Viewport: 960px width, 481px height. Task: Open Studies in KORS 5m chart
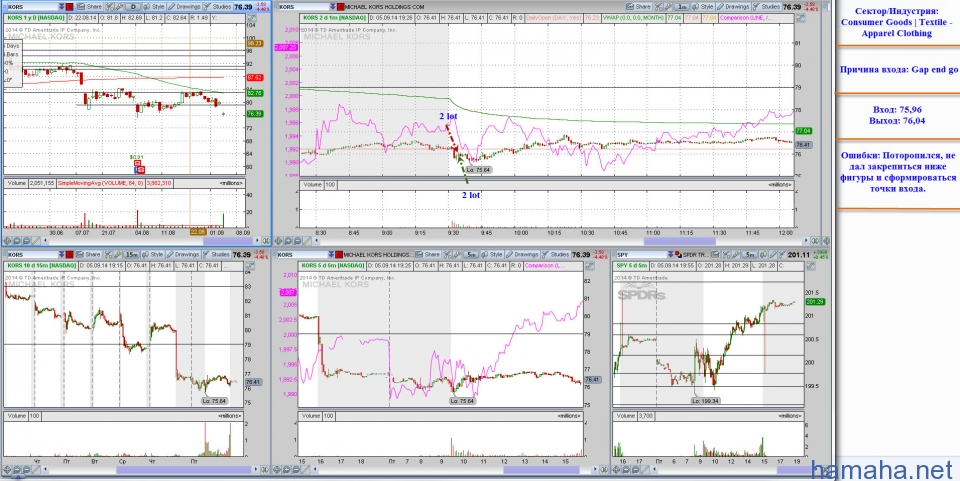555,255
